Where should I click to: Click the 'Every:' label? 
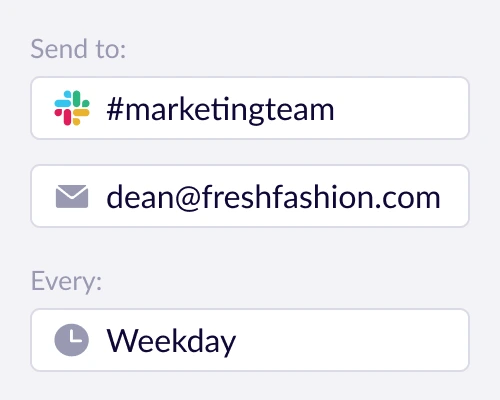point(66,281)
